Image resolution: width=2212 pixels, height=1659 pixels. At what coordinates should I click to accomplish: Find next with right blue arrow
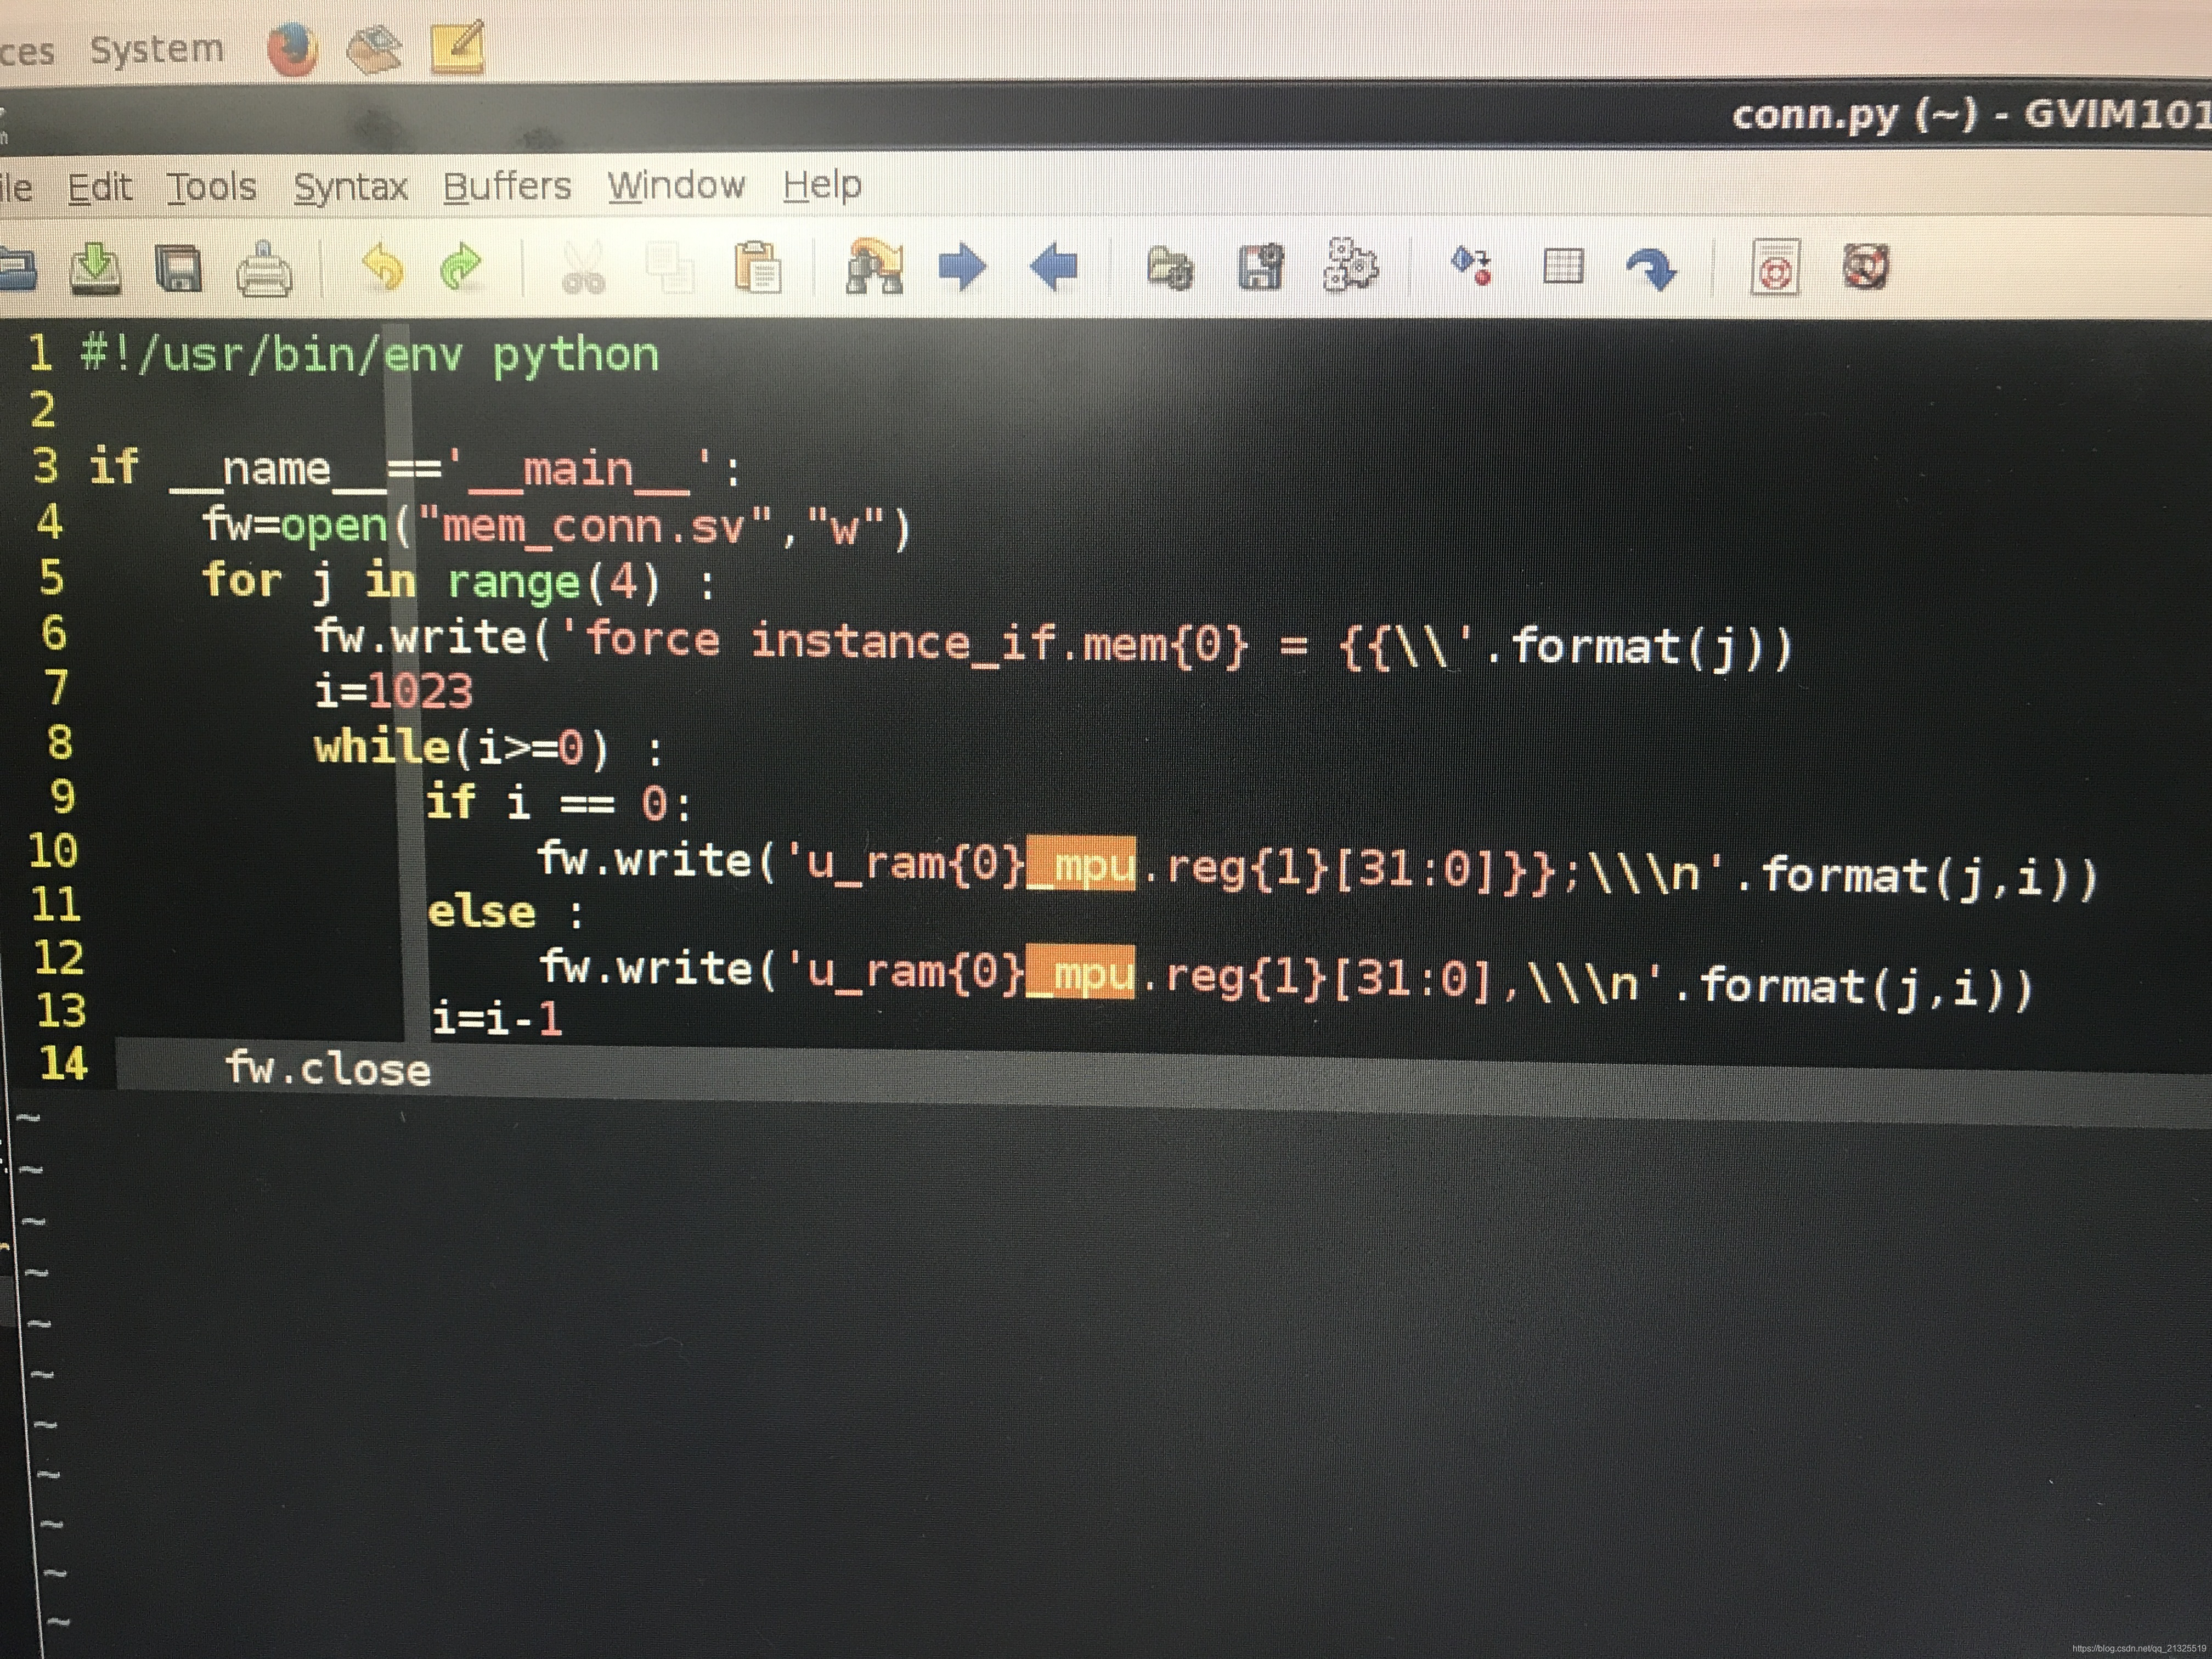click(x=962, y=267)
